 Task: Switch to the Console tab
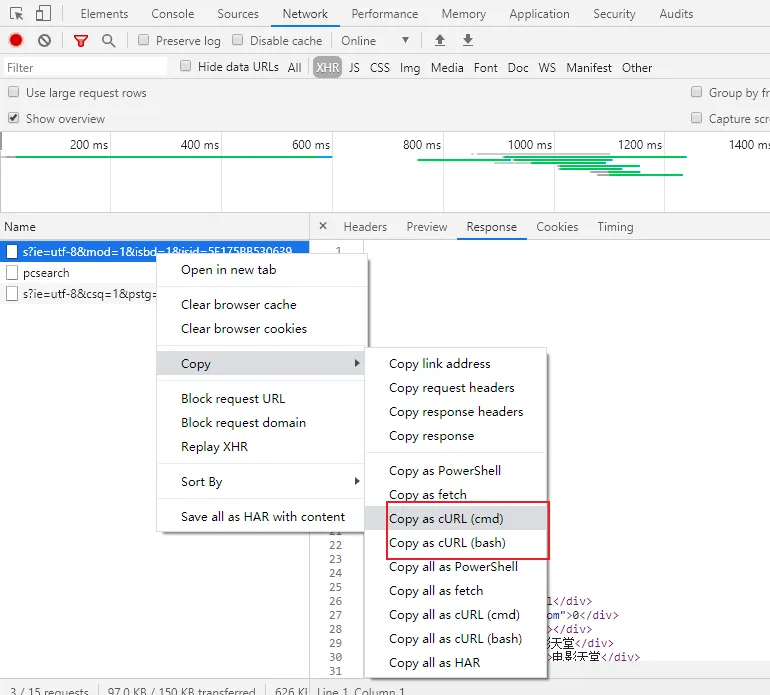(172, 14)
